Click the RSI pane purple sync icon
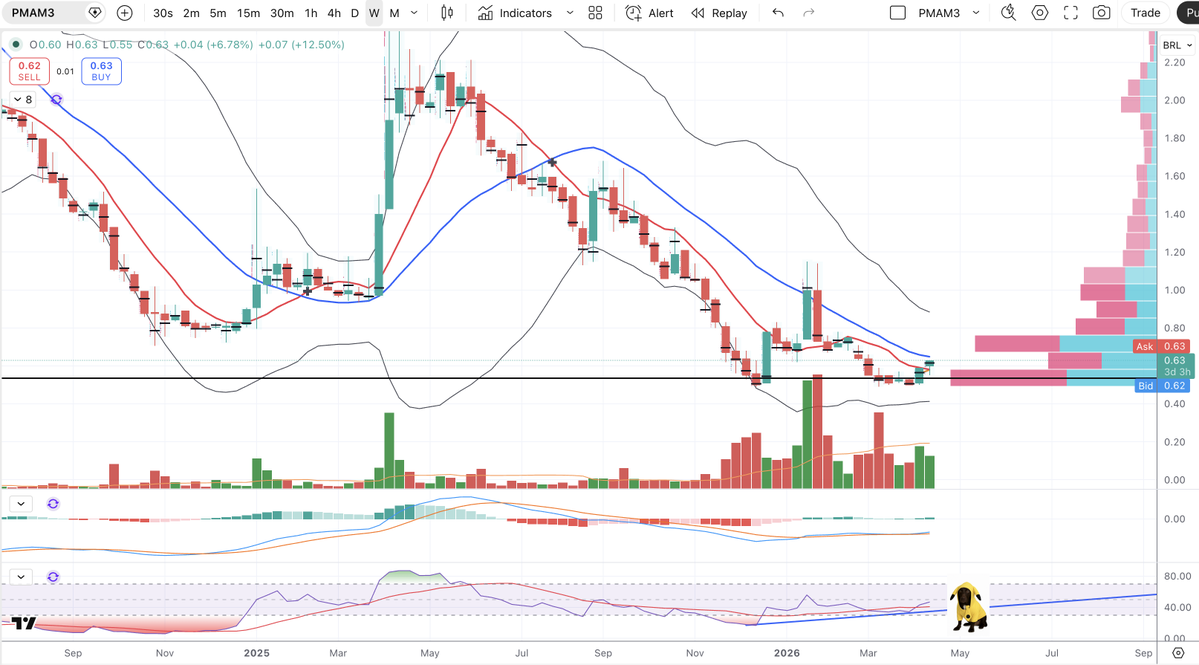Image resolution: width=1199 pixels, height=665 pixels. click(53, 577)
